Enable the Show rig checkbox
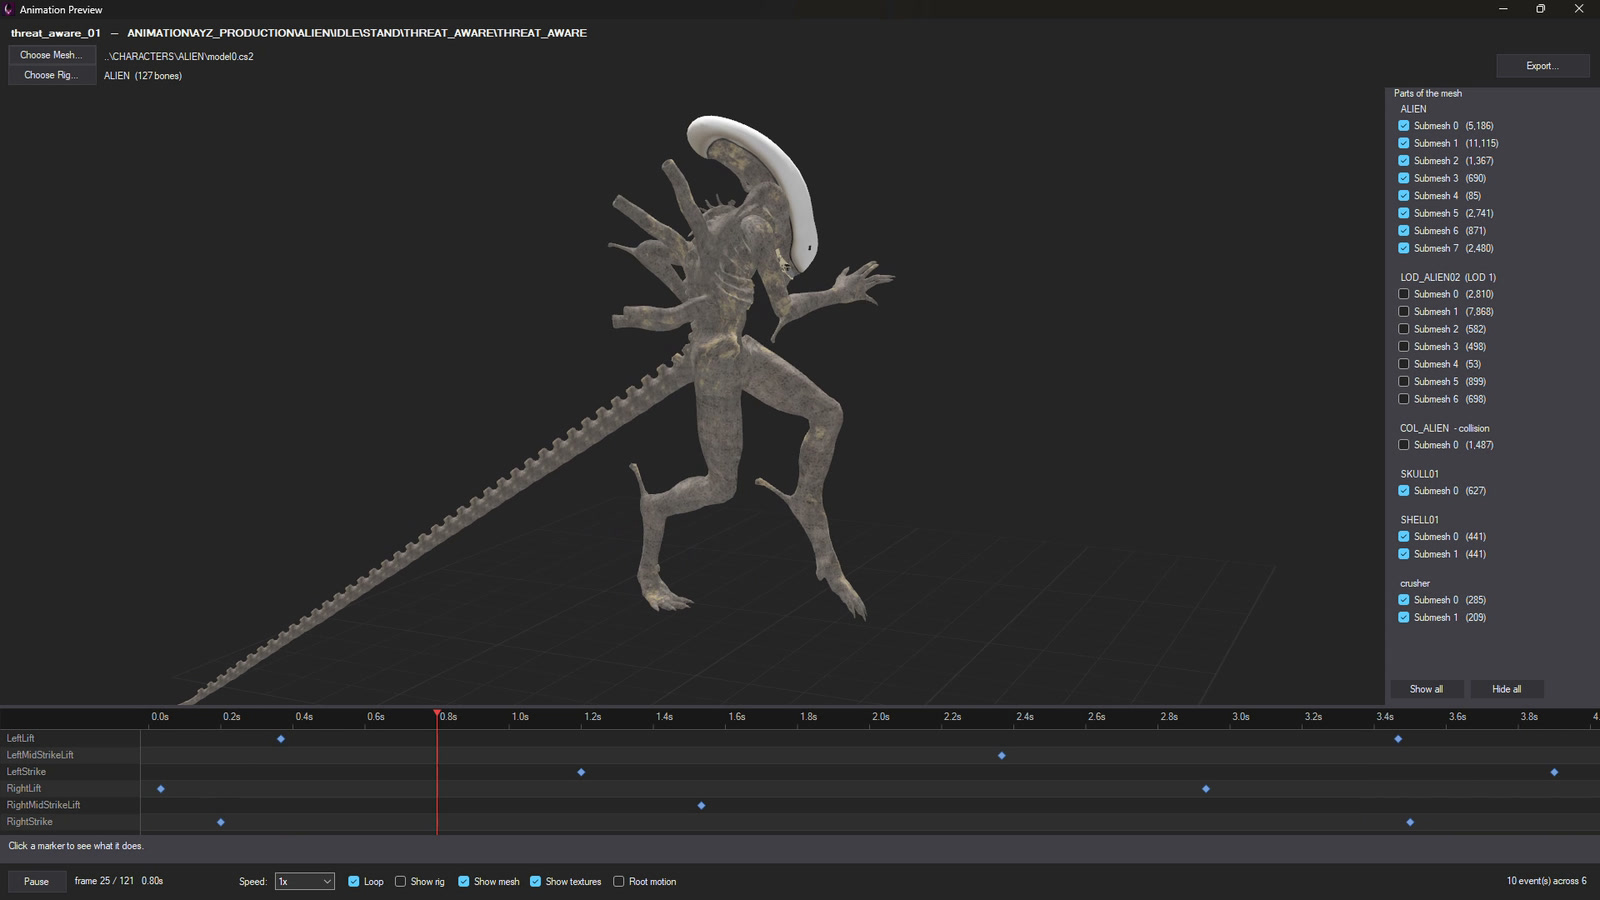This screenshot has width=1600, height=900. pyautogui.click(x=401, y=881)
